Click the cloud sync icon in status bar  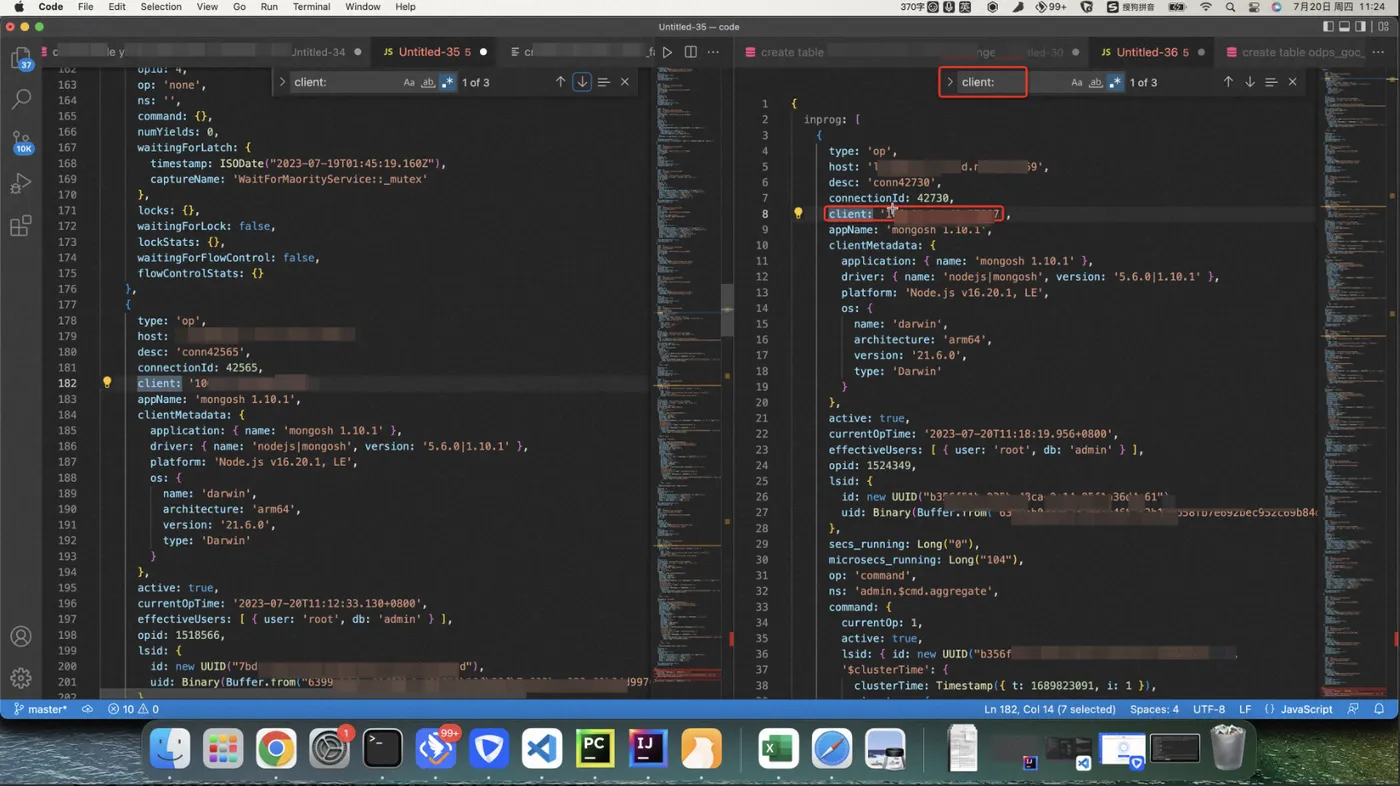(x=88, y=709)
